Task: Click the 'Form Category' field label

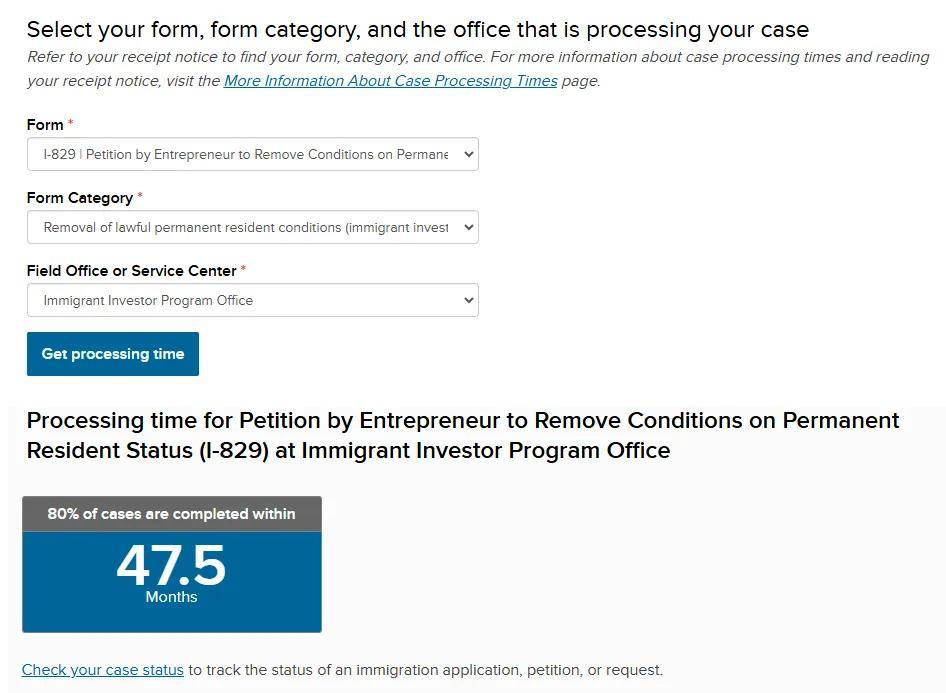Action: pyautogui.click(x=79, y=198)
